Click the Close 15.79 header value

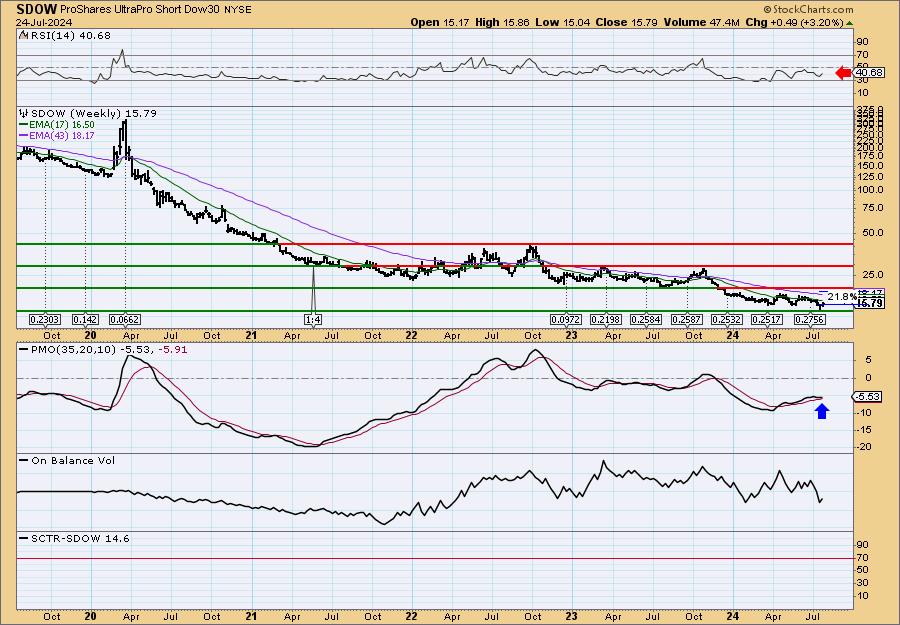pyautogui.click(x=626, y=22)
